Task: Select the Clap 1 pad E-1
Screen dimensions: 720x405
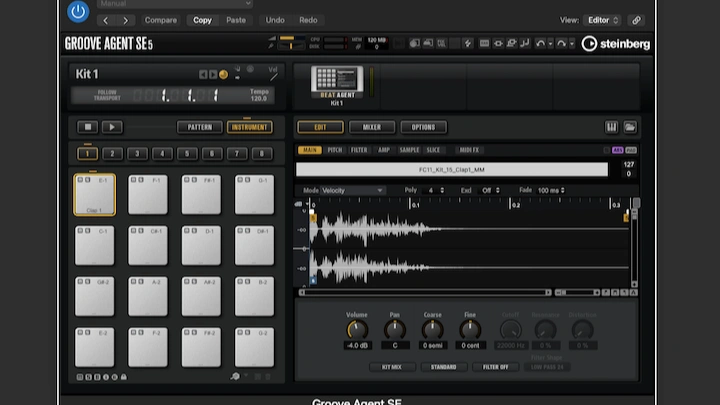Action: click(95, 195)
